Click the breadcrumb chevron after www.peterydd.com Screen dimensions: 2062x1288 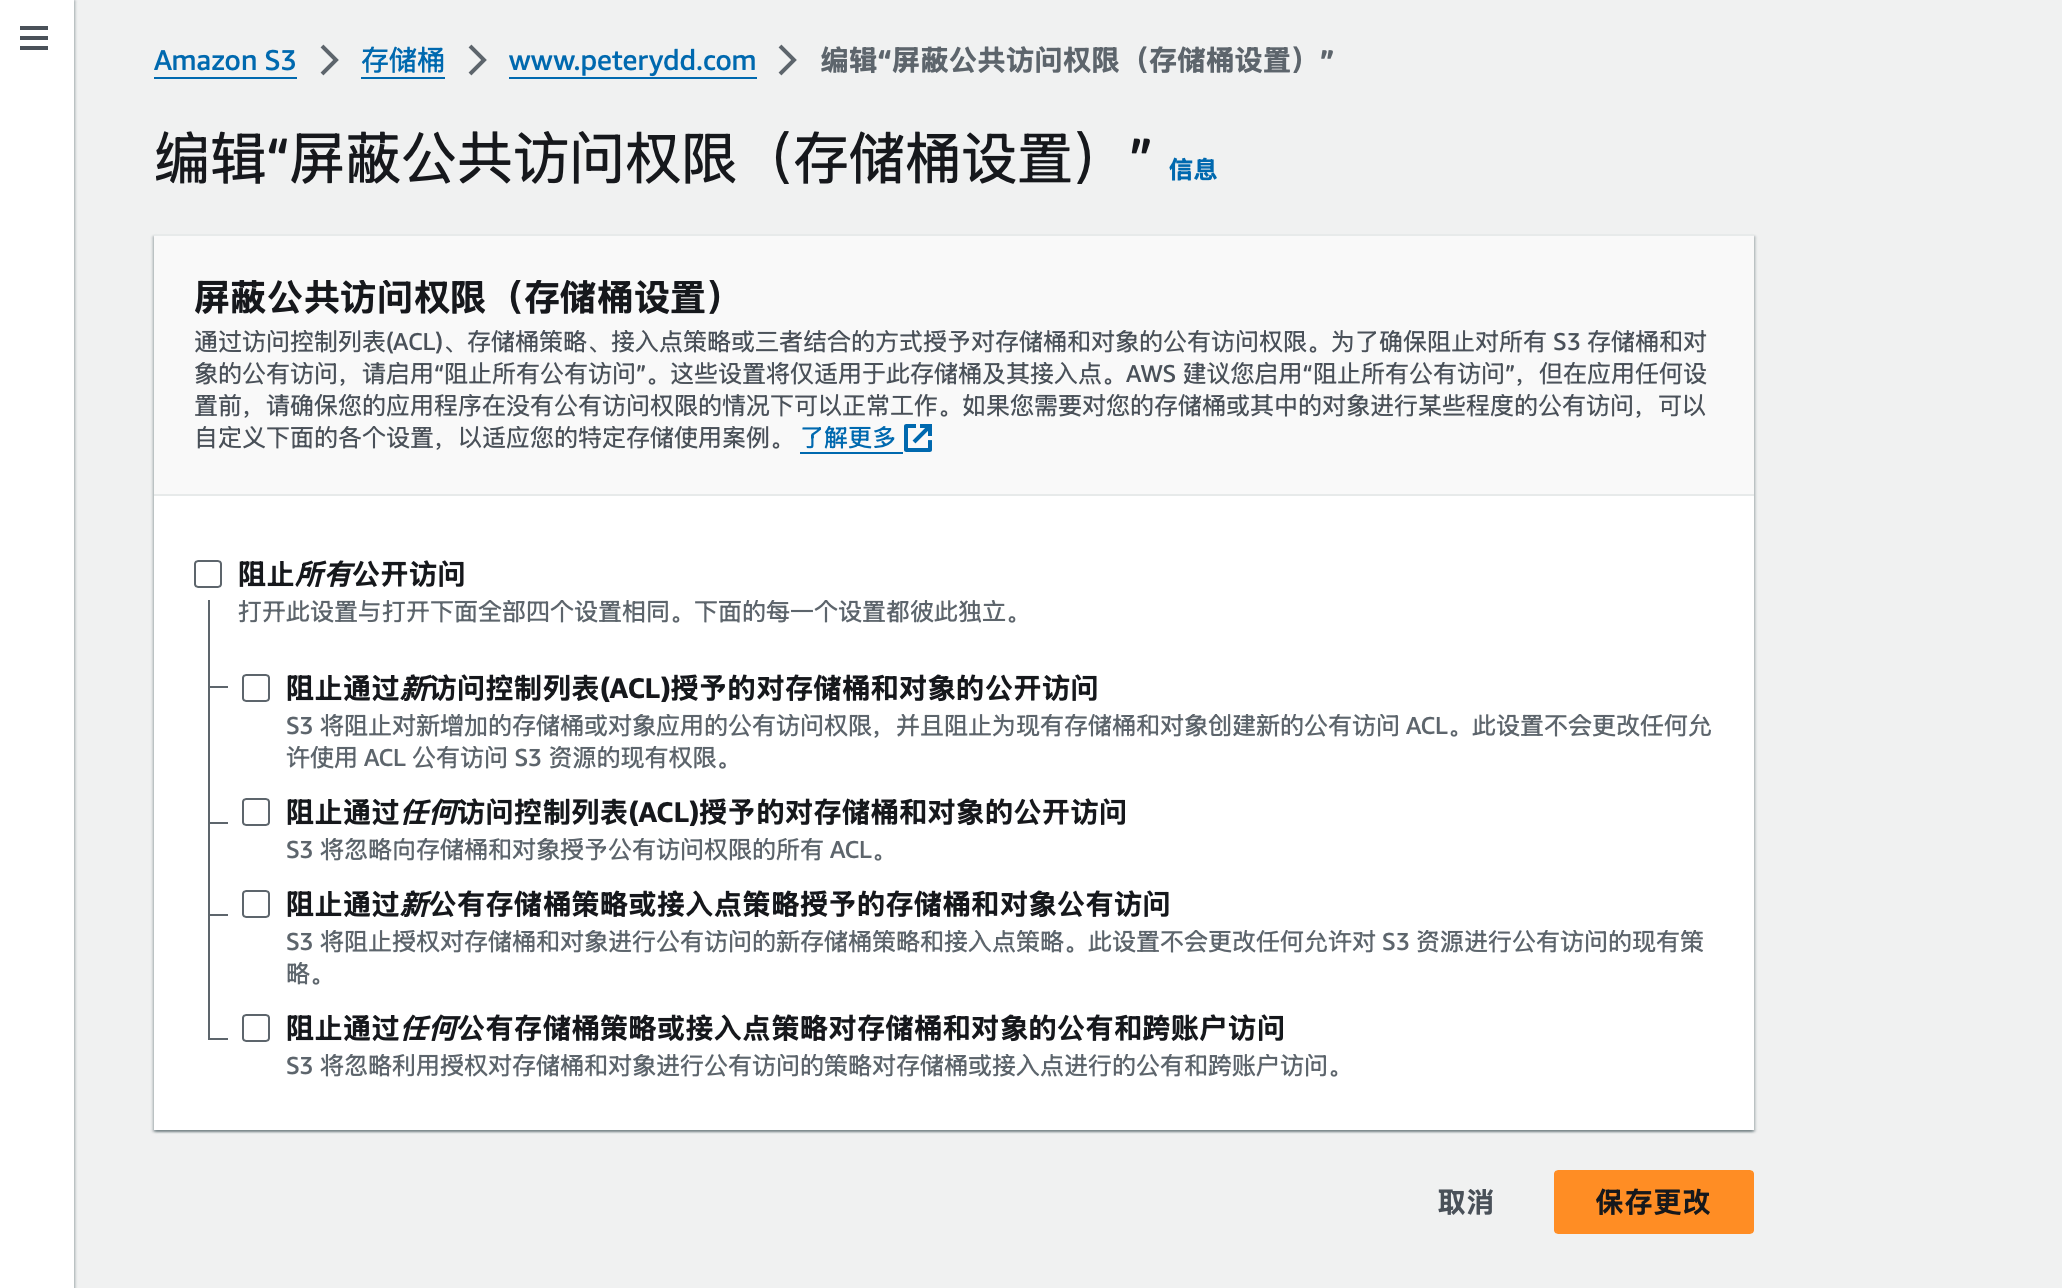point(788,60)
